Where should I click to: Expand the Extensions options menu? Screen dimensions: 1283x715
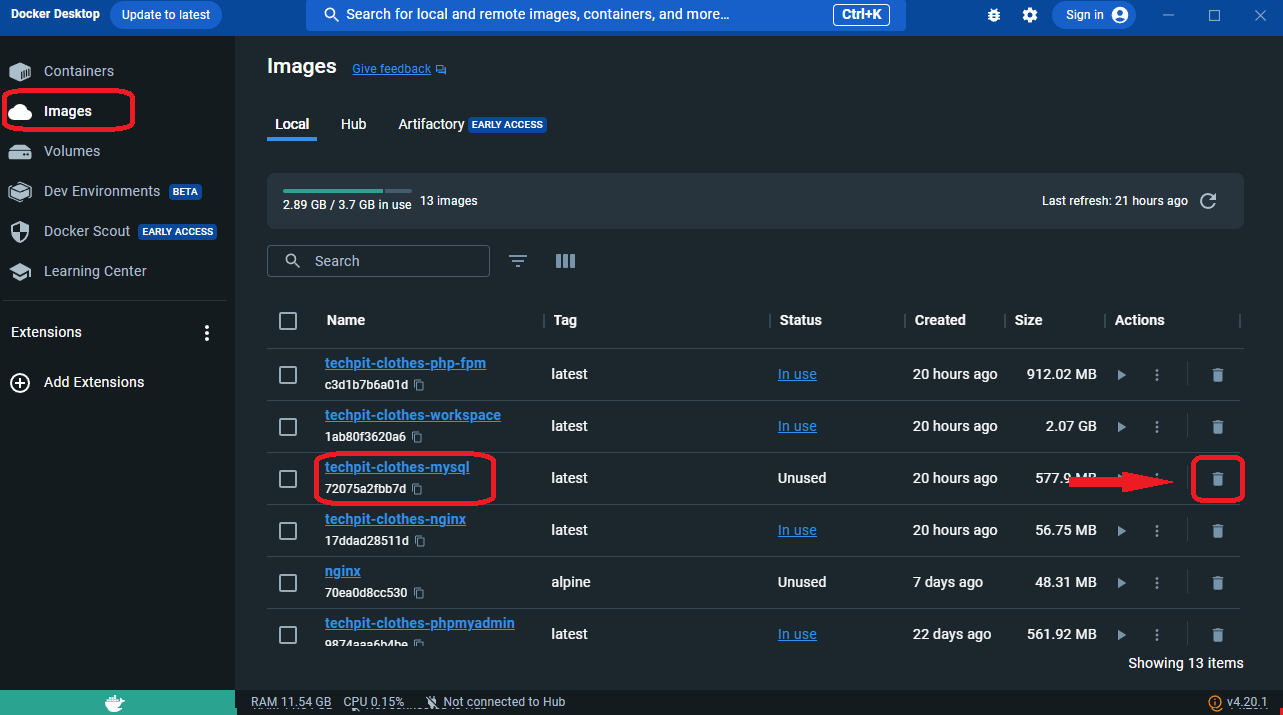click(x=207, y=333)
